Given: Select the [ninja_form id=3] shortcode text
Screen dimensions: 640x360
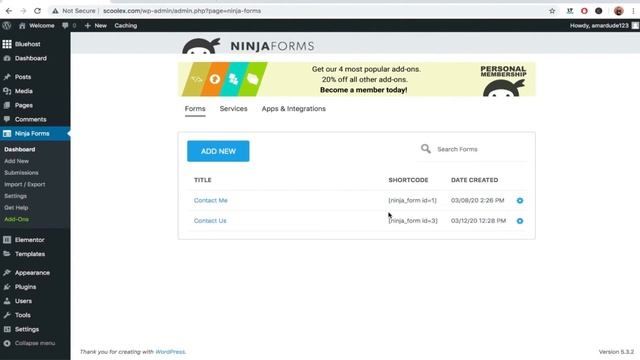Looking at the screenshot, I should coord(413,221).
